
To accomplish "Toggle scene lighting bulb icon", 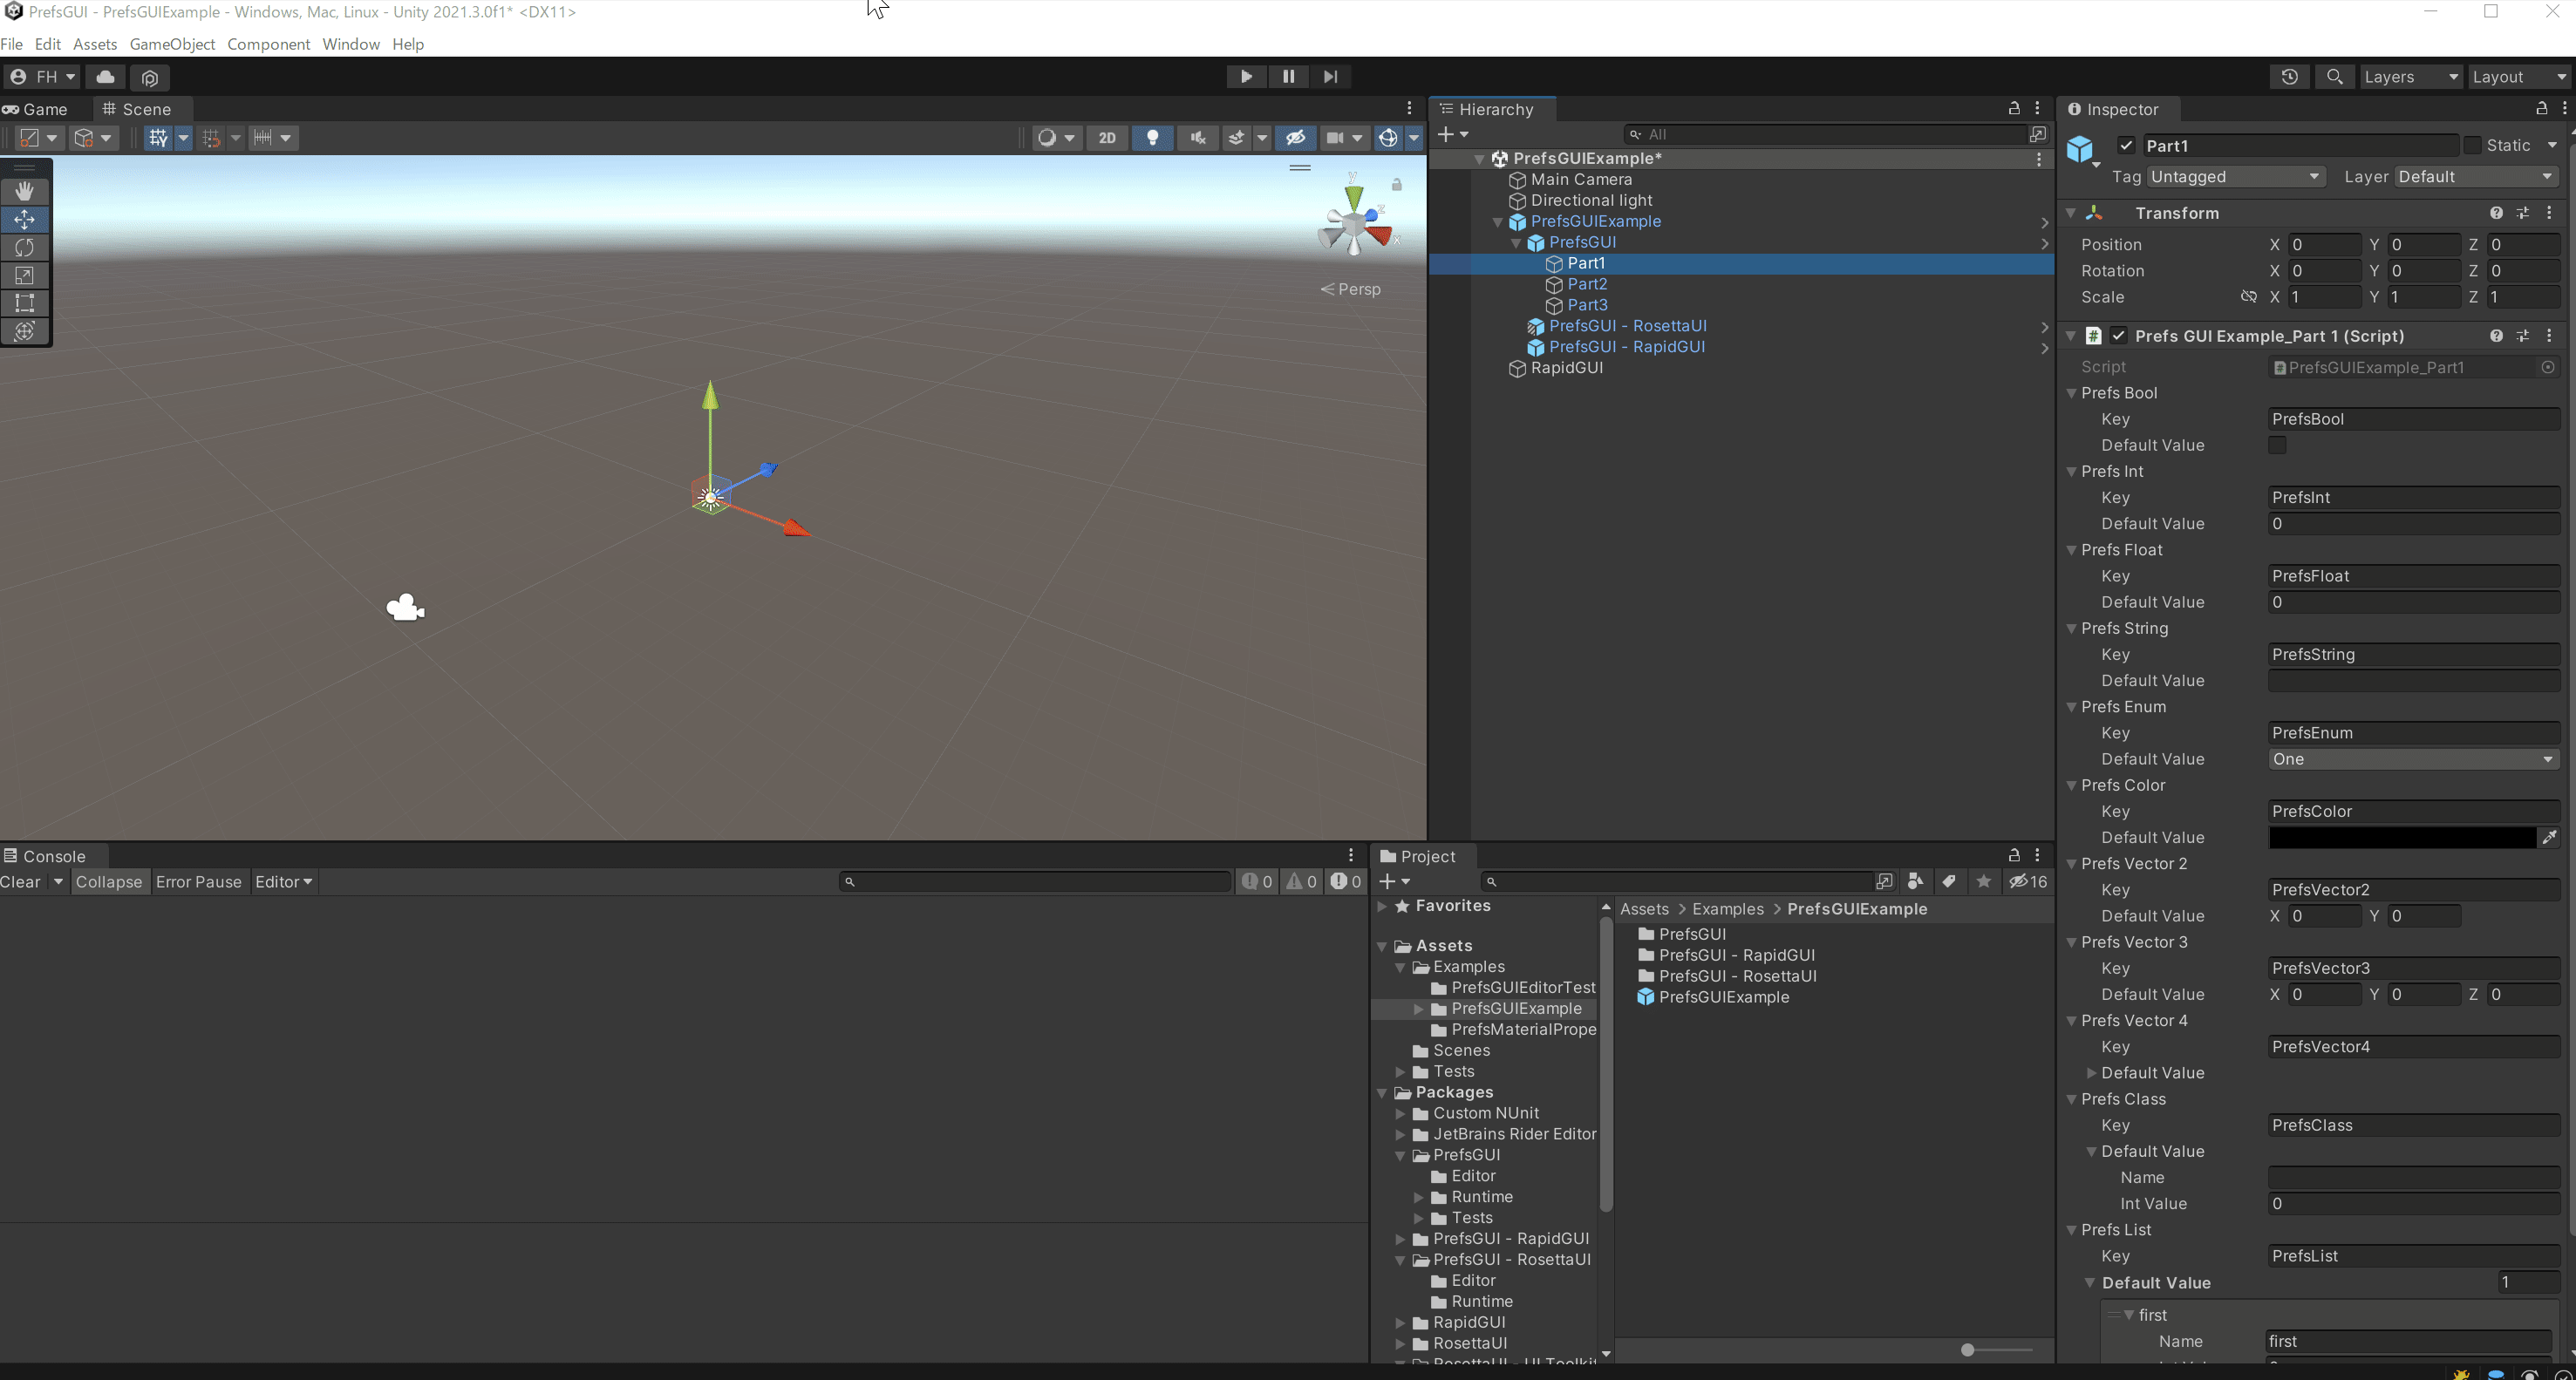I will (1152, 138).
